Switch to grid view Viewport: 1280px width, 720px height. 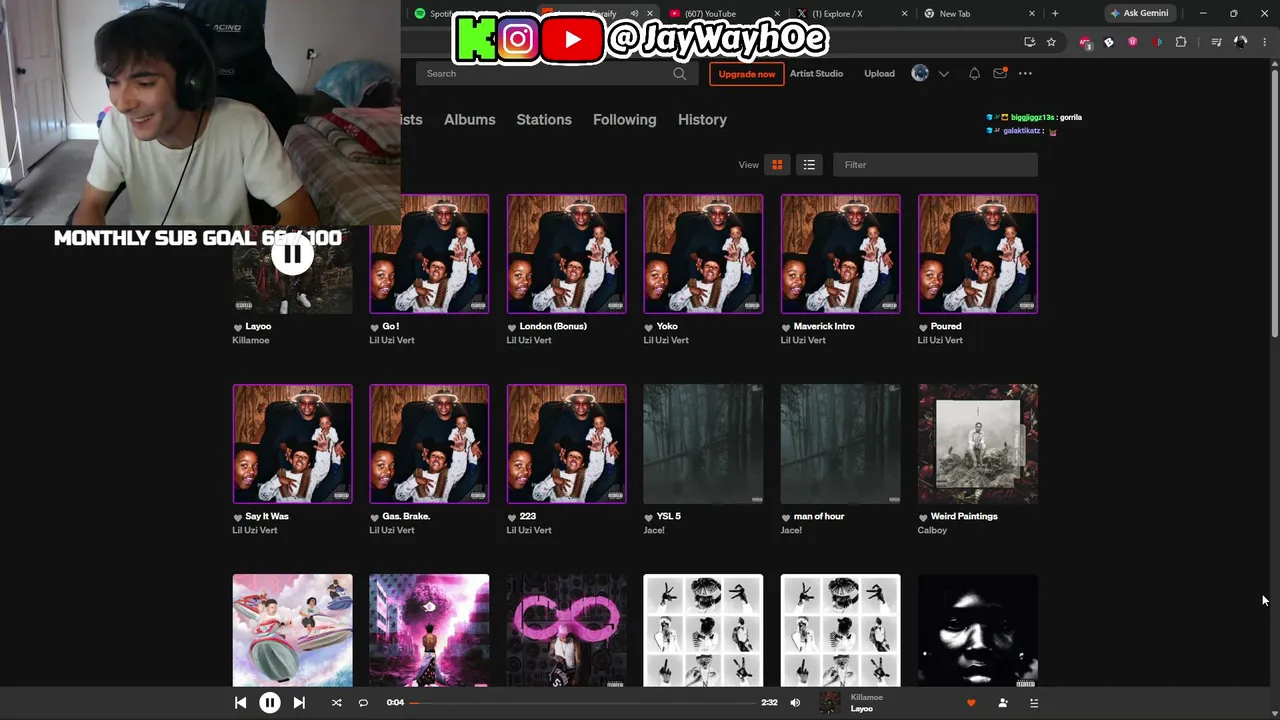tap(777, 165)
